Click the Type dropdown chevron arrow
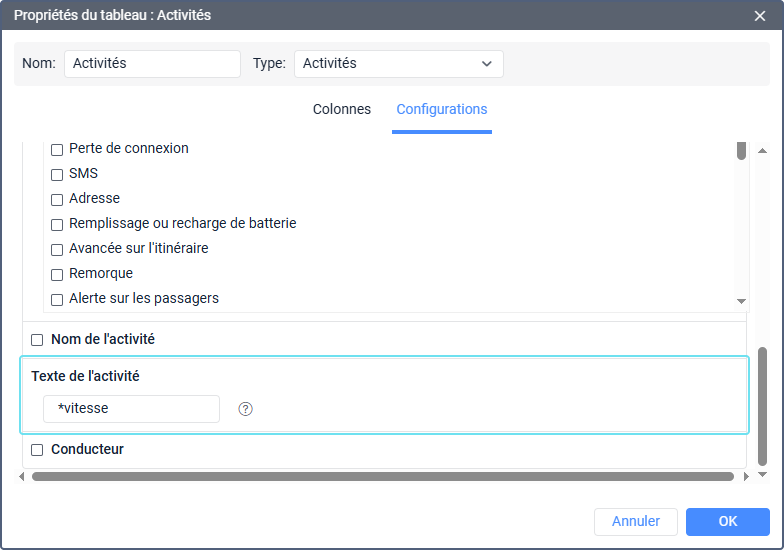 coord(486,64)
